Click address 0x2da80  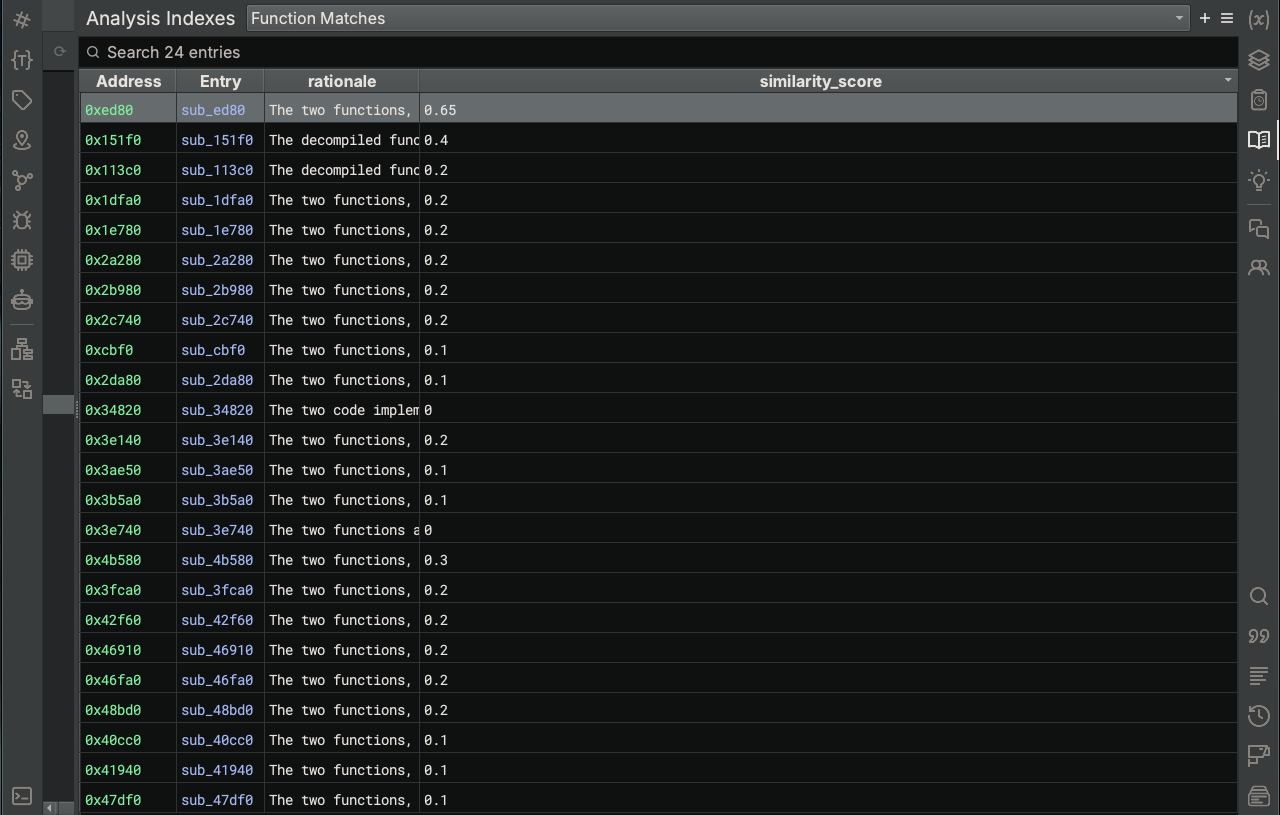point(113,380)
